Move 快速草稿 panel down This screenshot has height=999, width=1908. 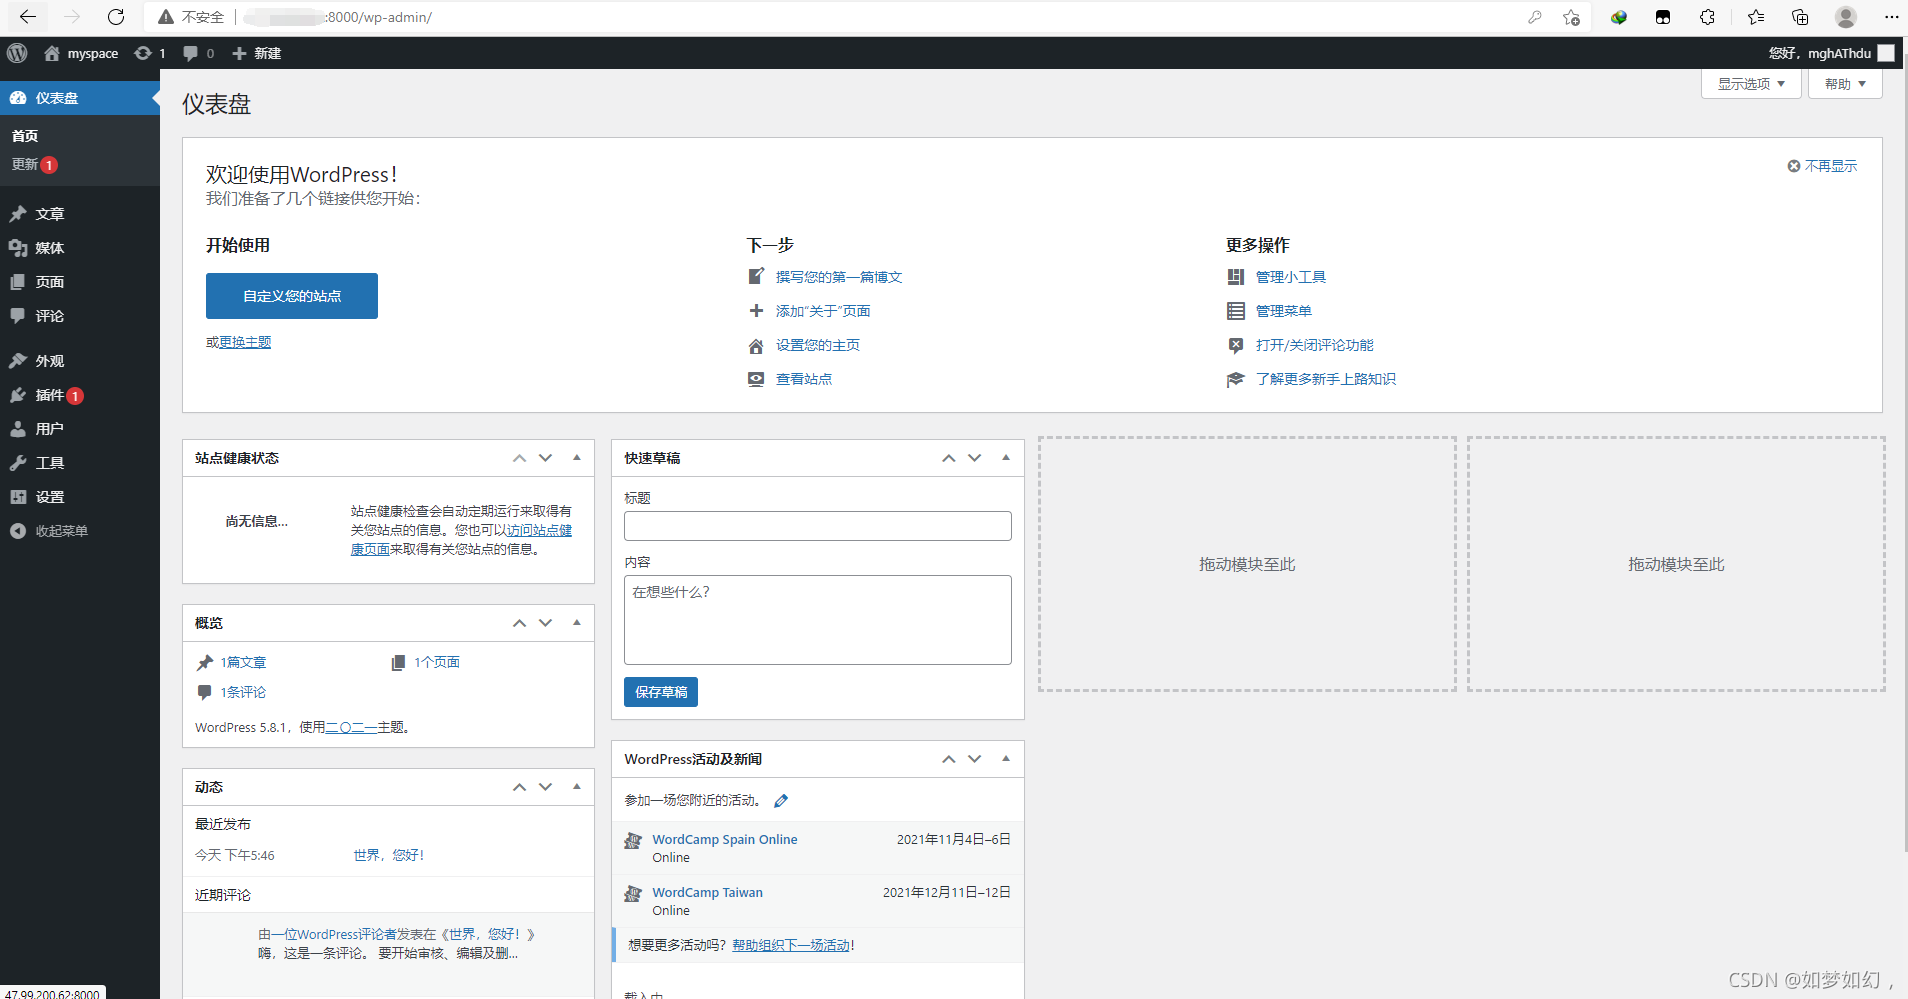point(975,458)
